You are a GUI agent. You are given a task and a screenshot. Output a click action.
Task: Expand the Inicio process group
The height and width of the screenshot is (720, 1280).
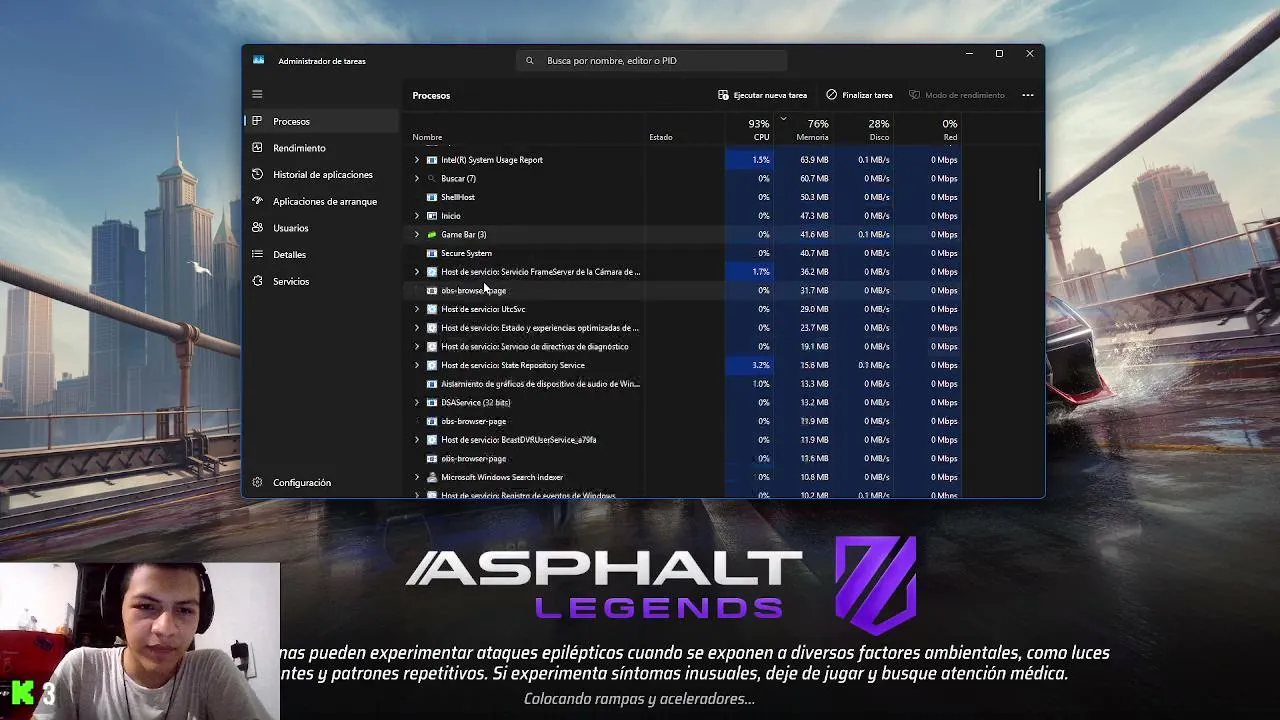417,216
